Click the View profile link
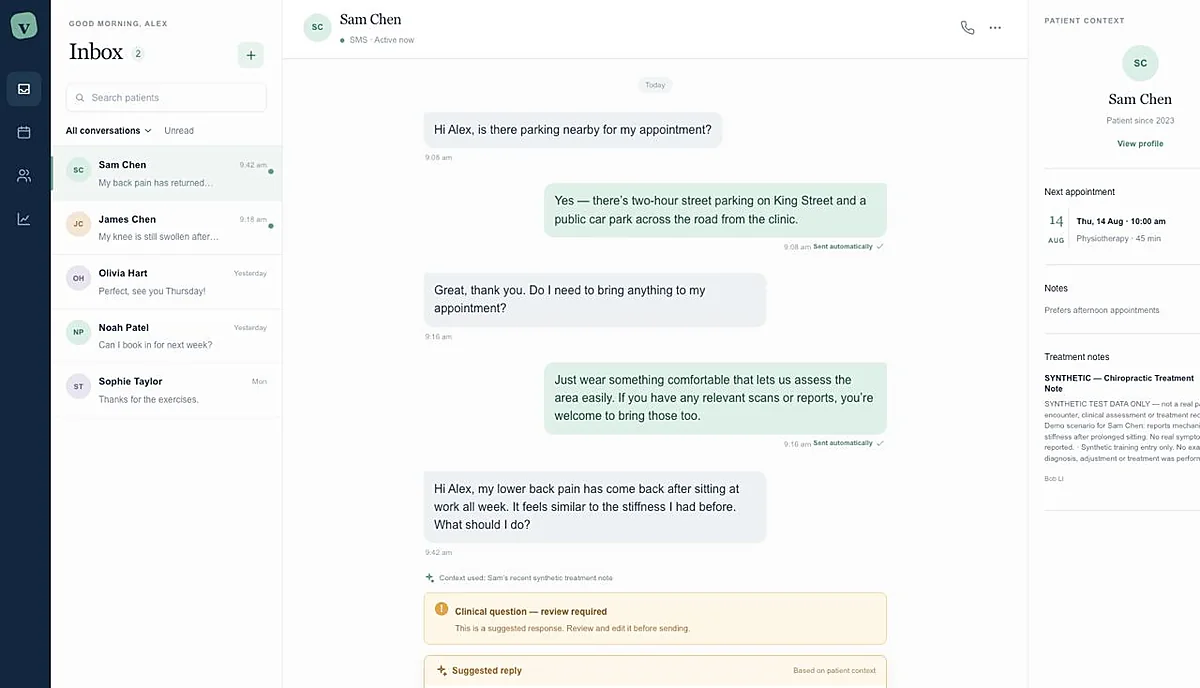1200x688 pixels. point(1140,144)
